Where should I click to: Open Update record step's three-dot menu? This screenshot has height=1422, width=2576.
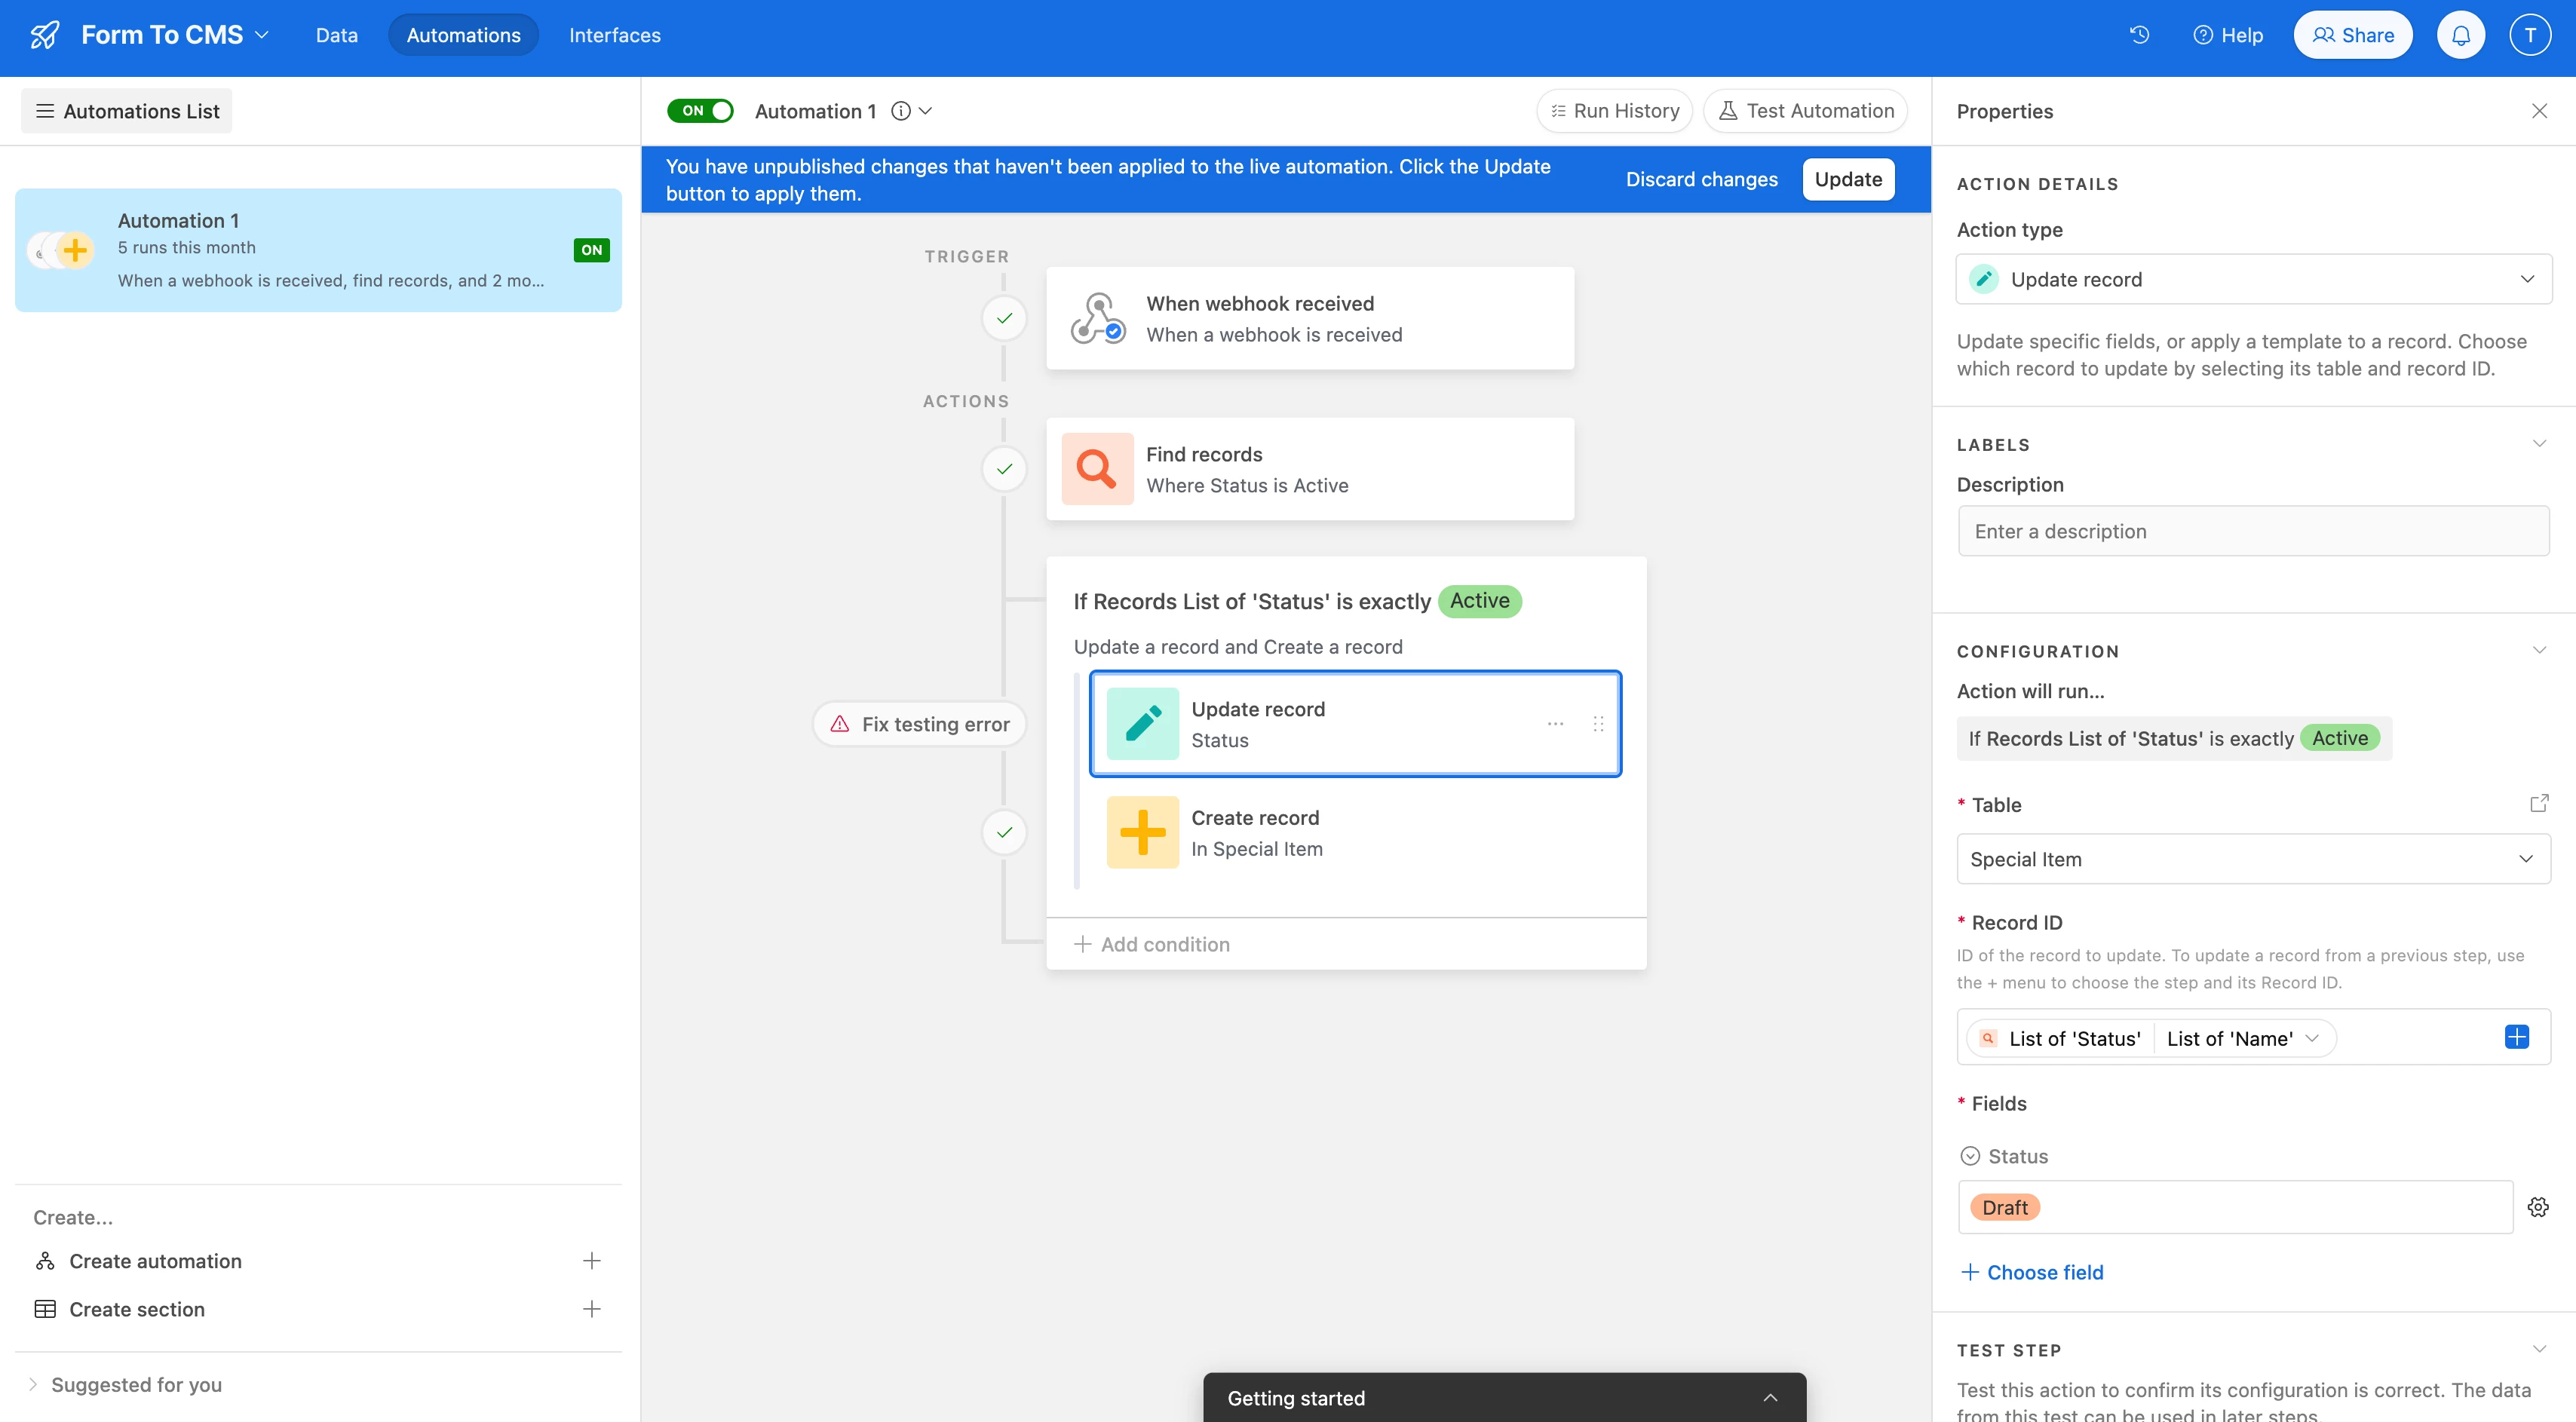[x=1555, y=724]
